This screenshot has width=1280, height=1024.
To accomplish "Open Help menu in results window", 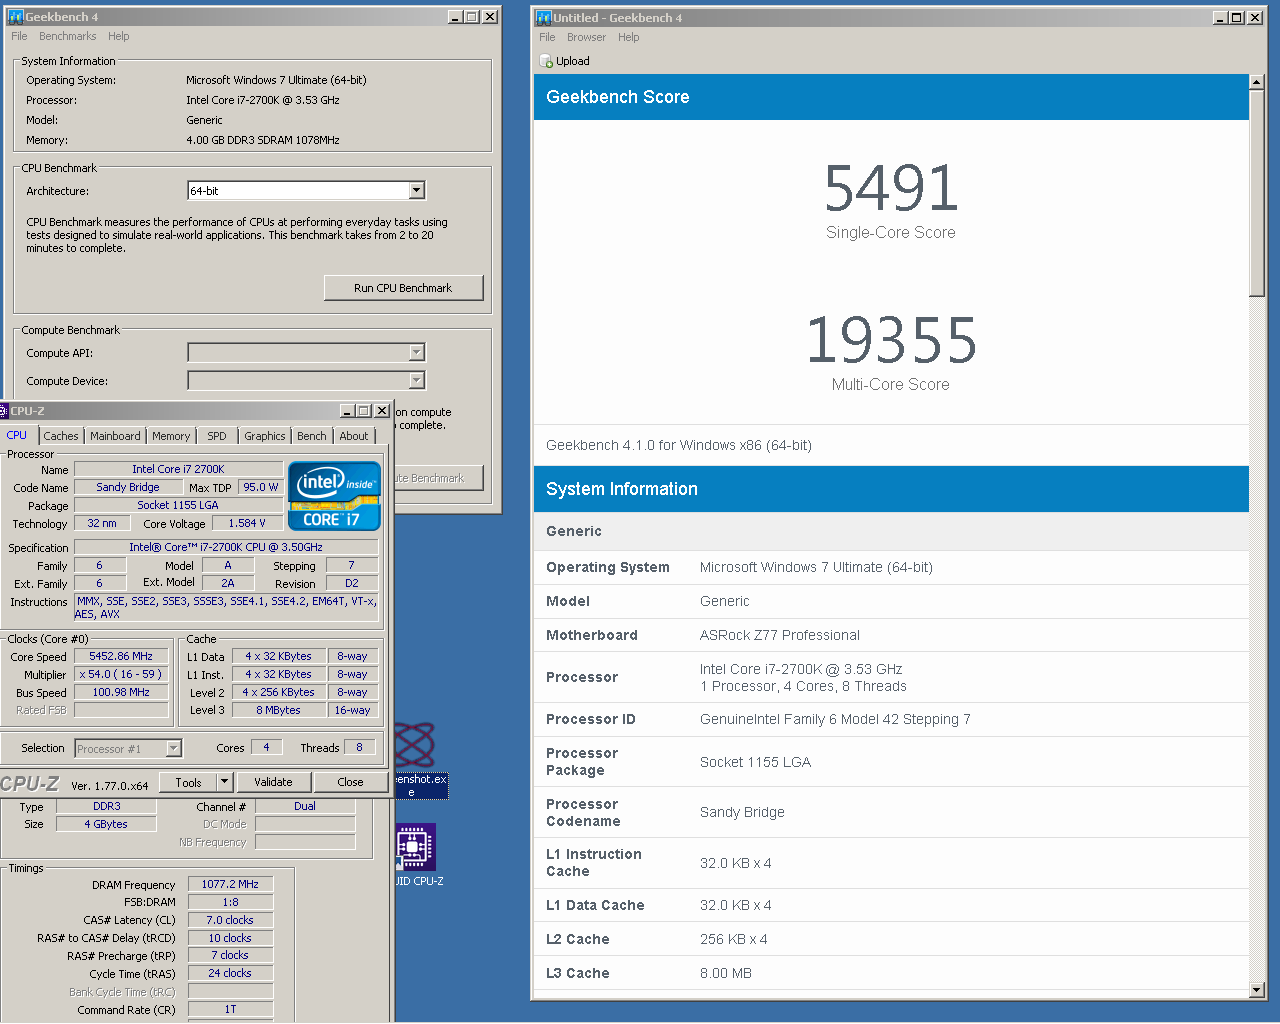I will point(628,37).
